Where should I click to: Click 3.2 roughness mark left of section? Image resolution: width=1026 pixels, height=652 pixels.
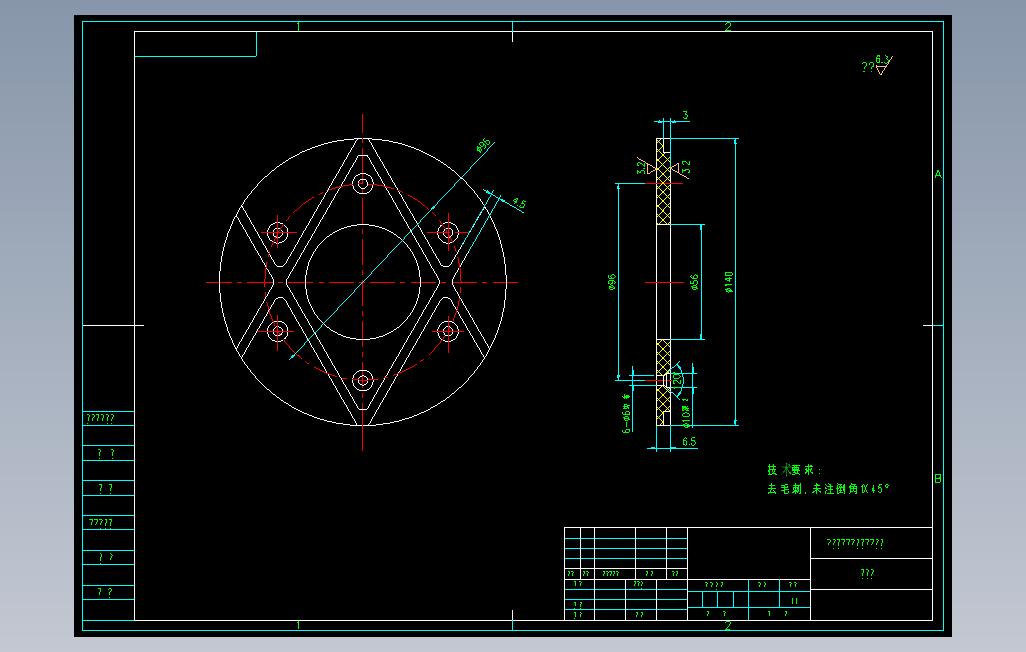644,166
